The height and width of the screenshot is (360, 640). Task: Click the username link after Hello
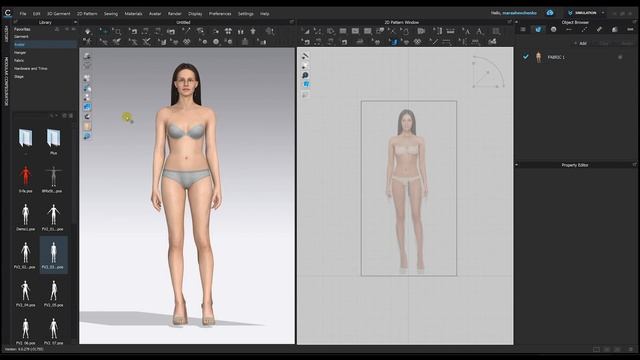coord(520,13)
